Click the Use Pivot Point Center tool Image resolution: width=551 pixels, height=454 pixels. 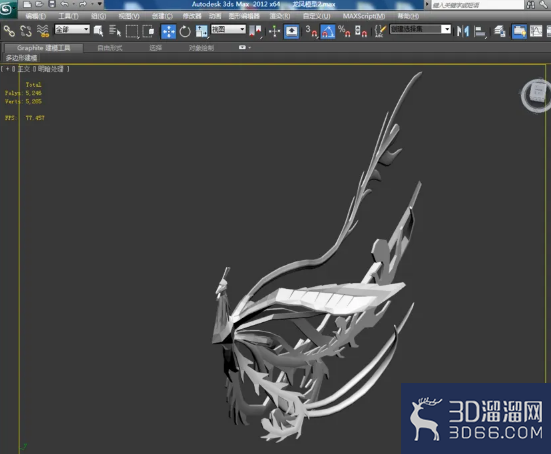click(x=255, y=31)
